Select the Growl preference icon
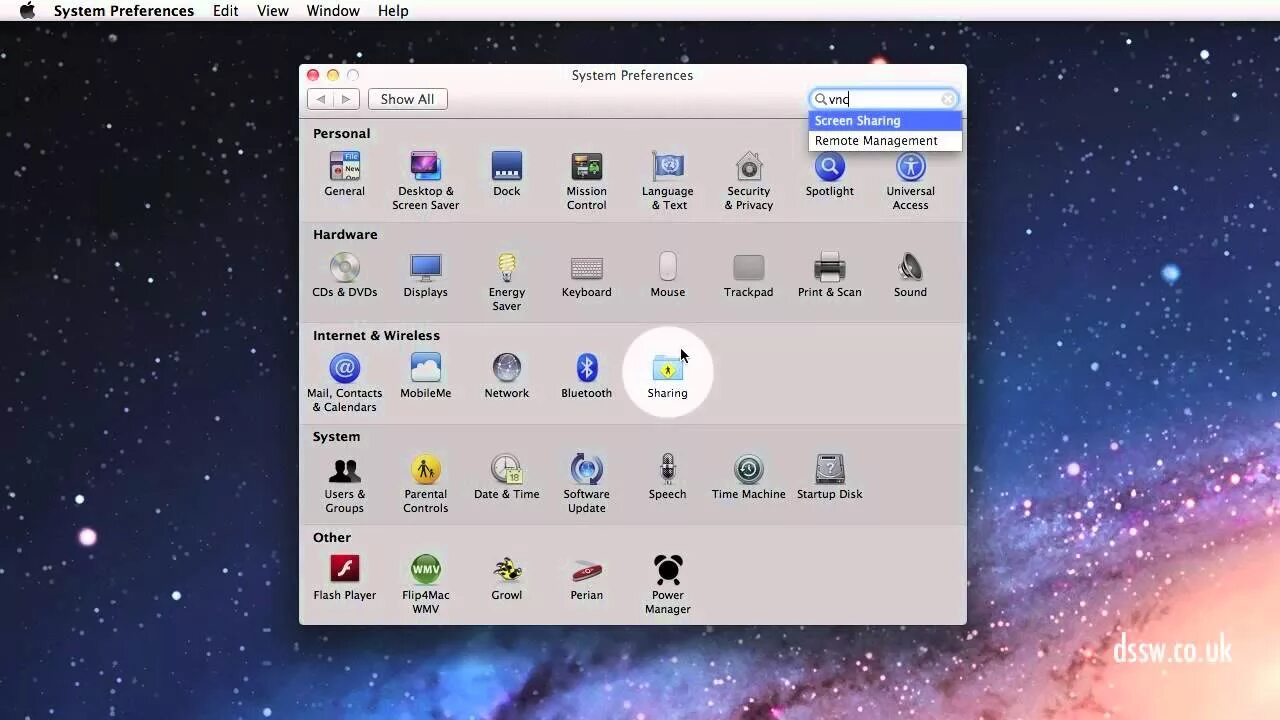Screen dimensions: 1280x720 [506, 567]
